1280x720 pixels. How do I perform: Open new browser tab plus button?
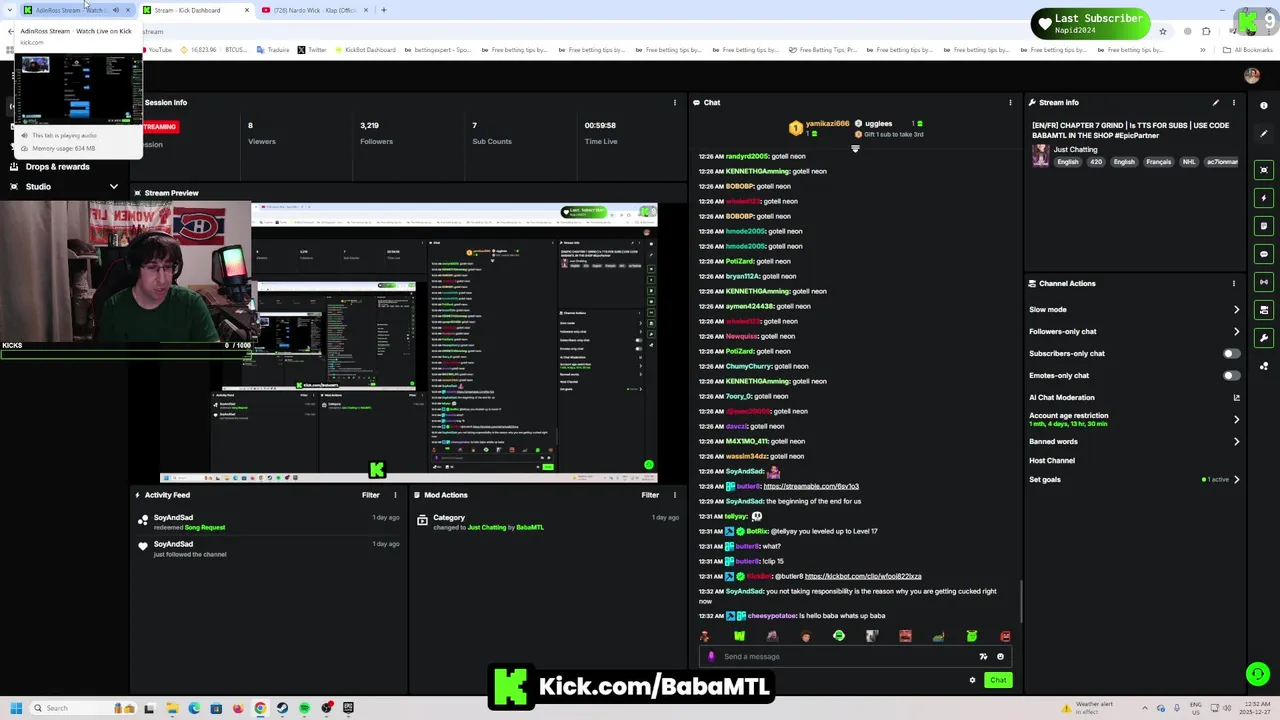pos(383,10)
